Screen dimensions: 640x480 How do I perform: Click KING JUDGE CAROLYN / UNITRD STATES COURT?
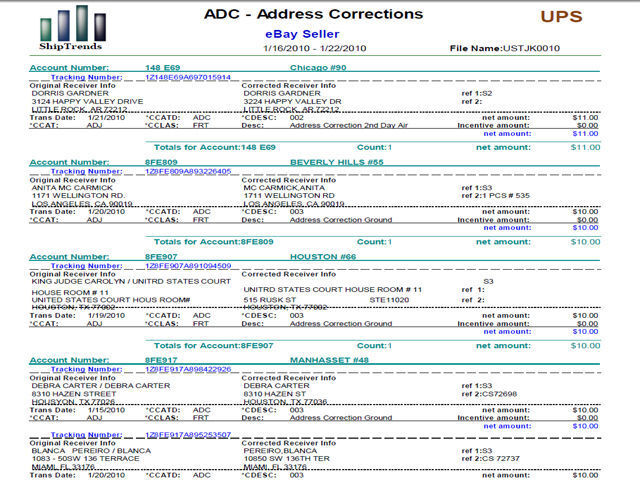point(131,282)
